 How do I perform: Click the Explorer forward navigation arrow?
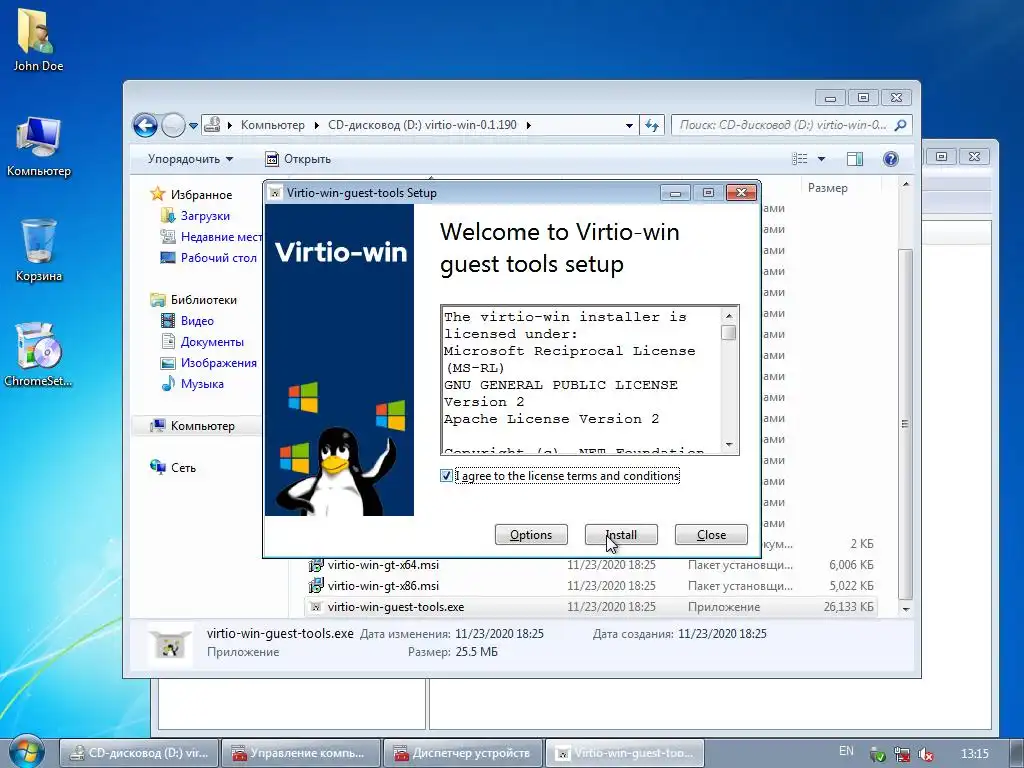tap(173, 125)
